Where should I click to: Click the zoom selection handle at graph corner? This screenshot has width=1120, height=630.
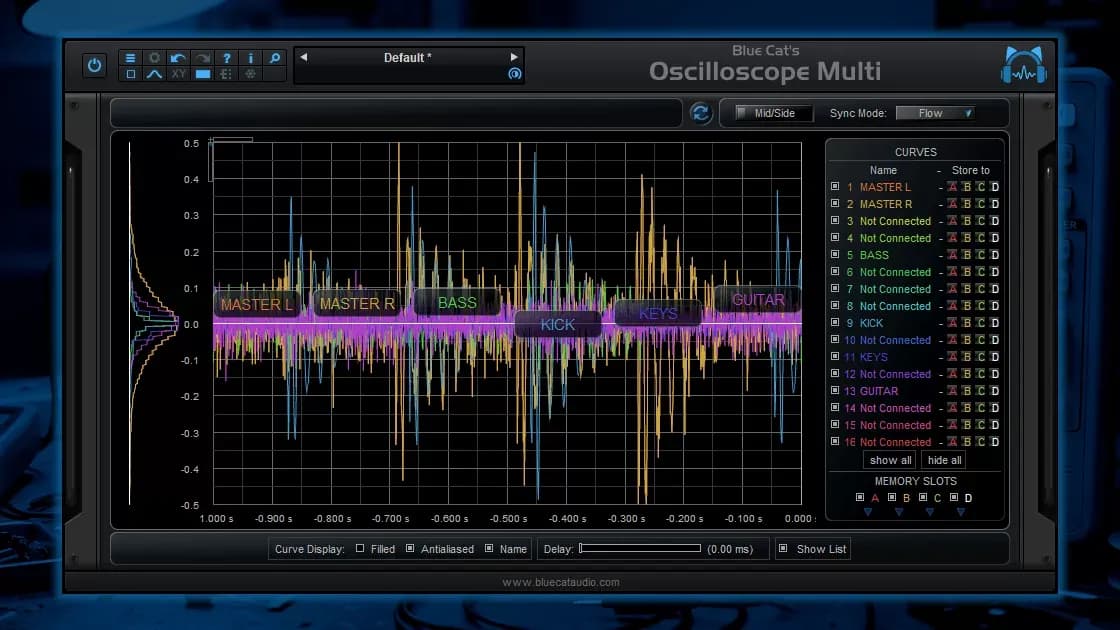tap(211, 141)
